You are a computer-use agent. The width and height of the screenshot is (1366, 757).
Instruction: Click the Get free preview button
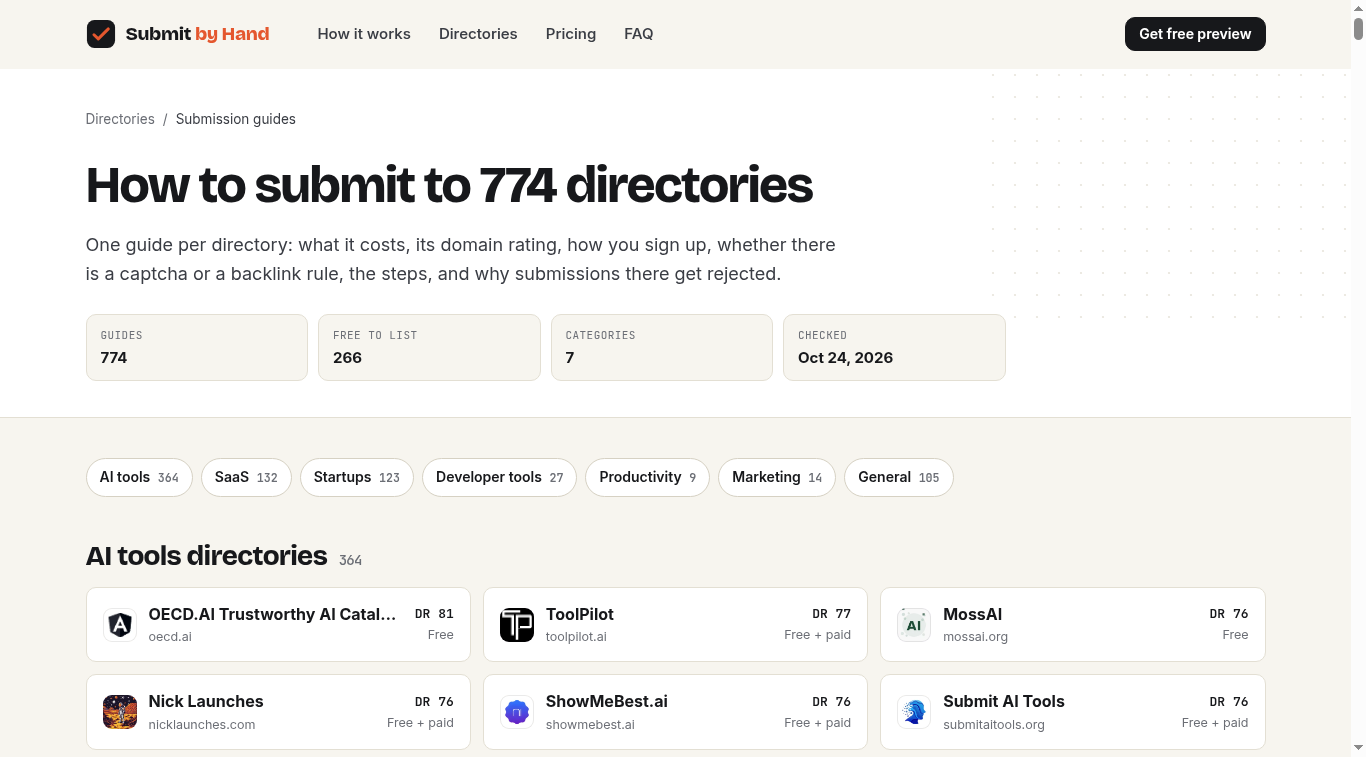click(1195, 34)
